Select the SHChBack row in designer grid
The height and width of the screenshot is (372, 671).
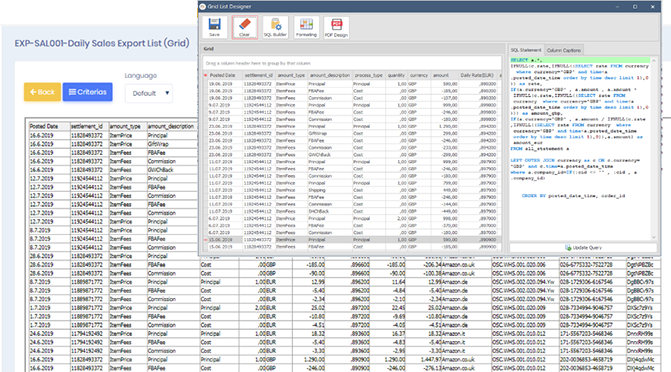353,211
